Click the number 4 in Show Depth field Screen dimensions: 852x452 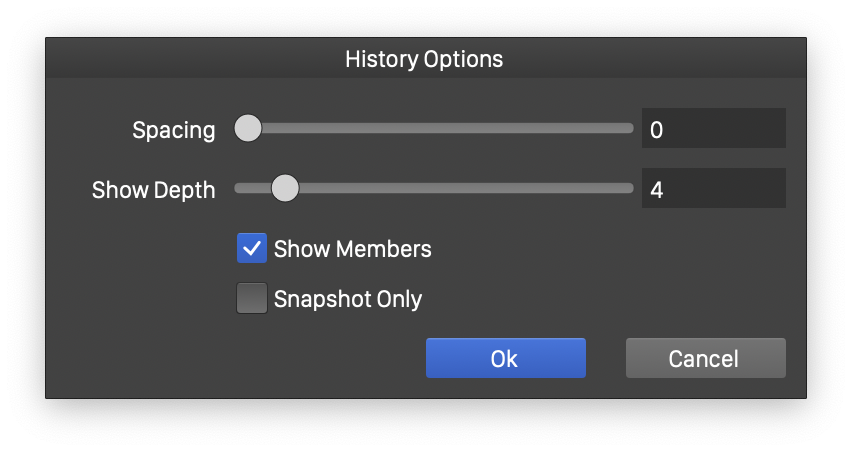657,189
